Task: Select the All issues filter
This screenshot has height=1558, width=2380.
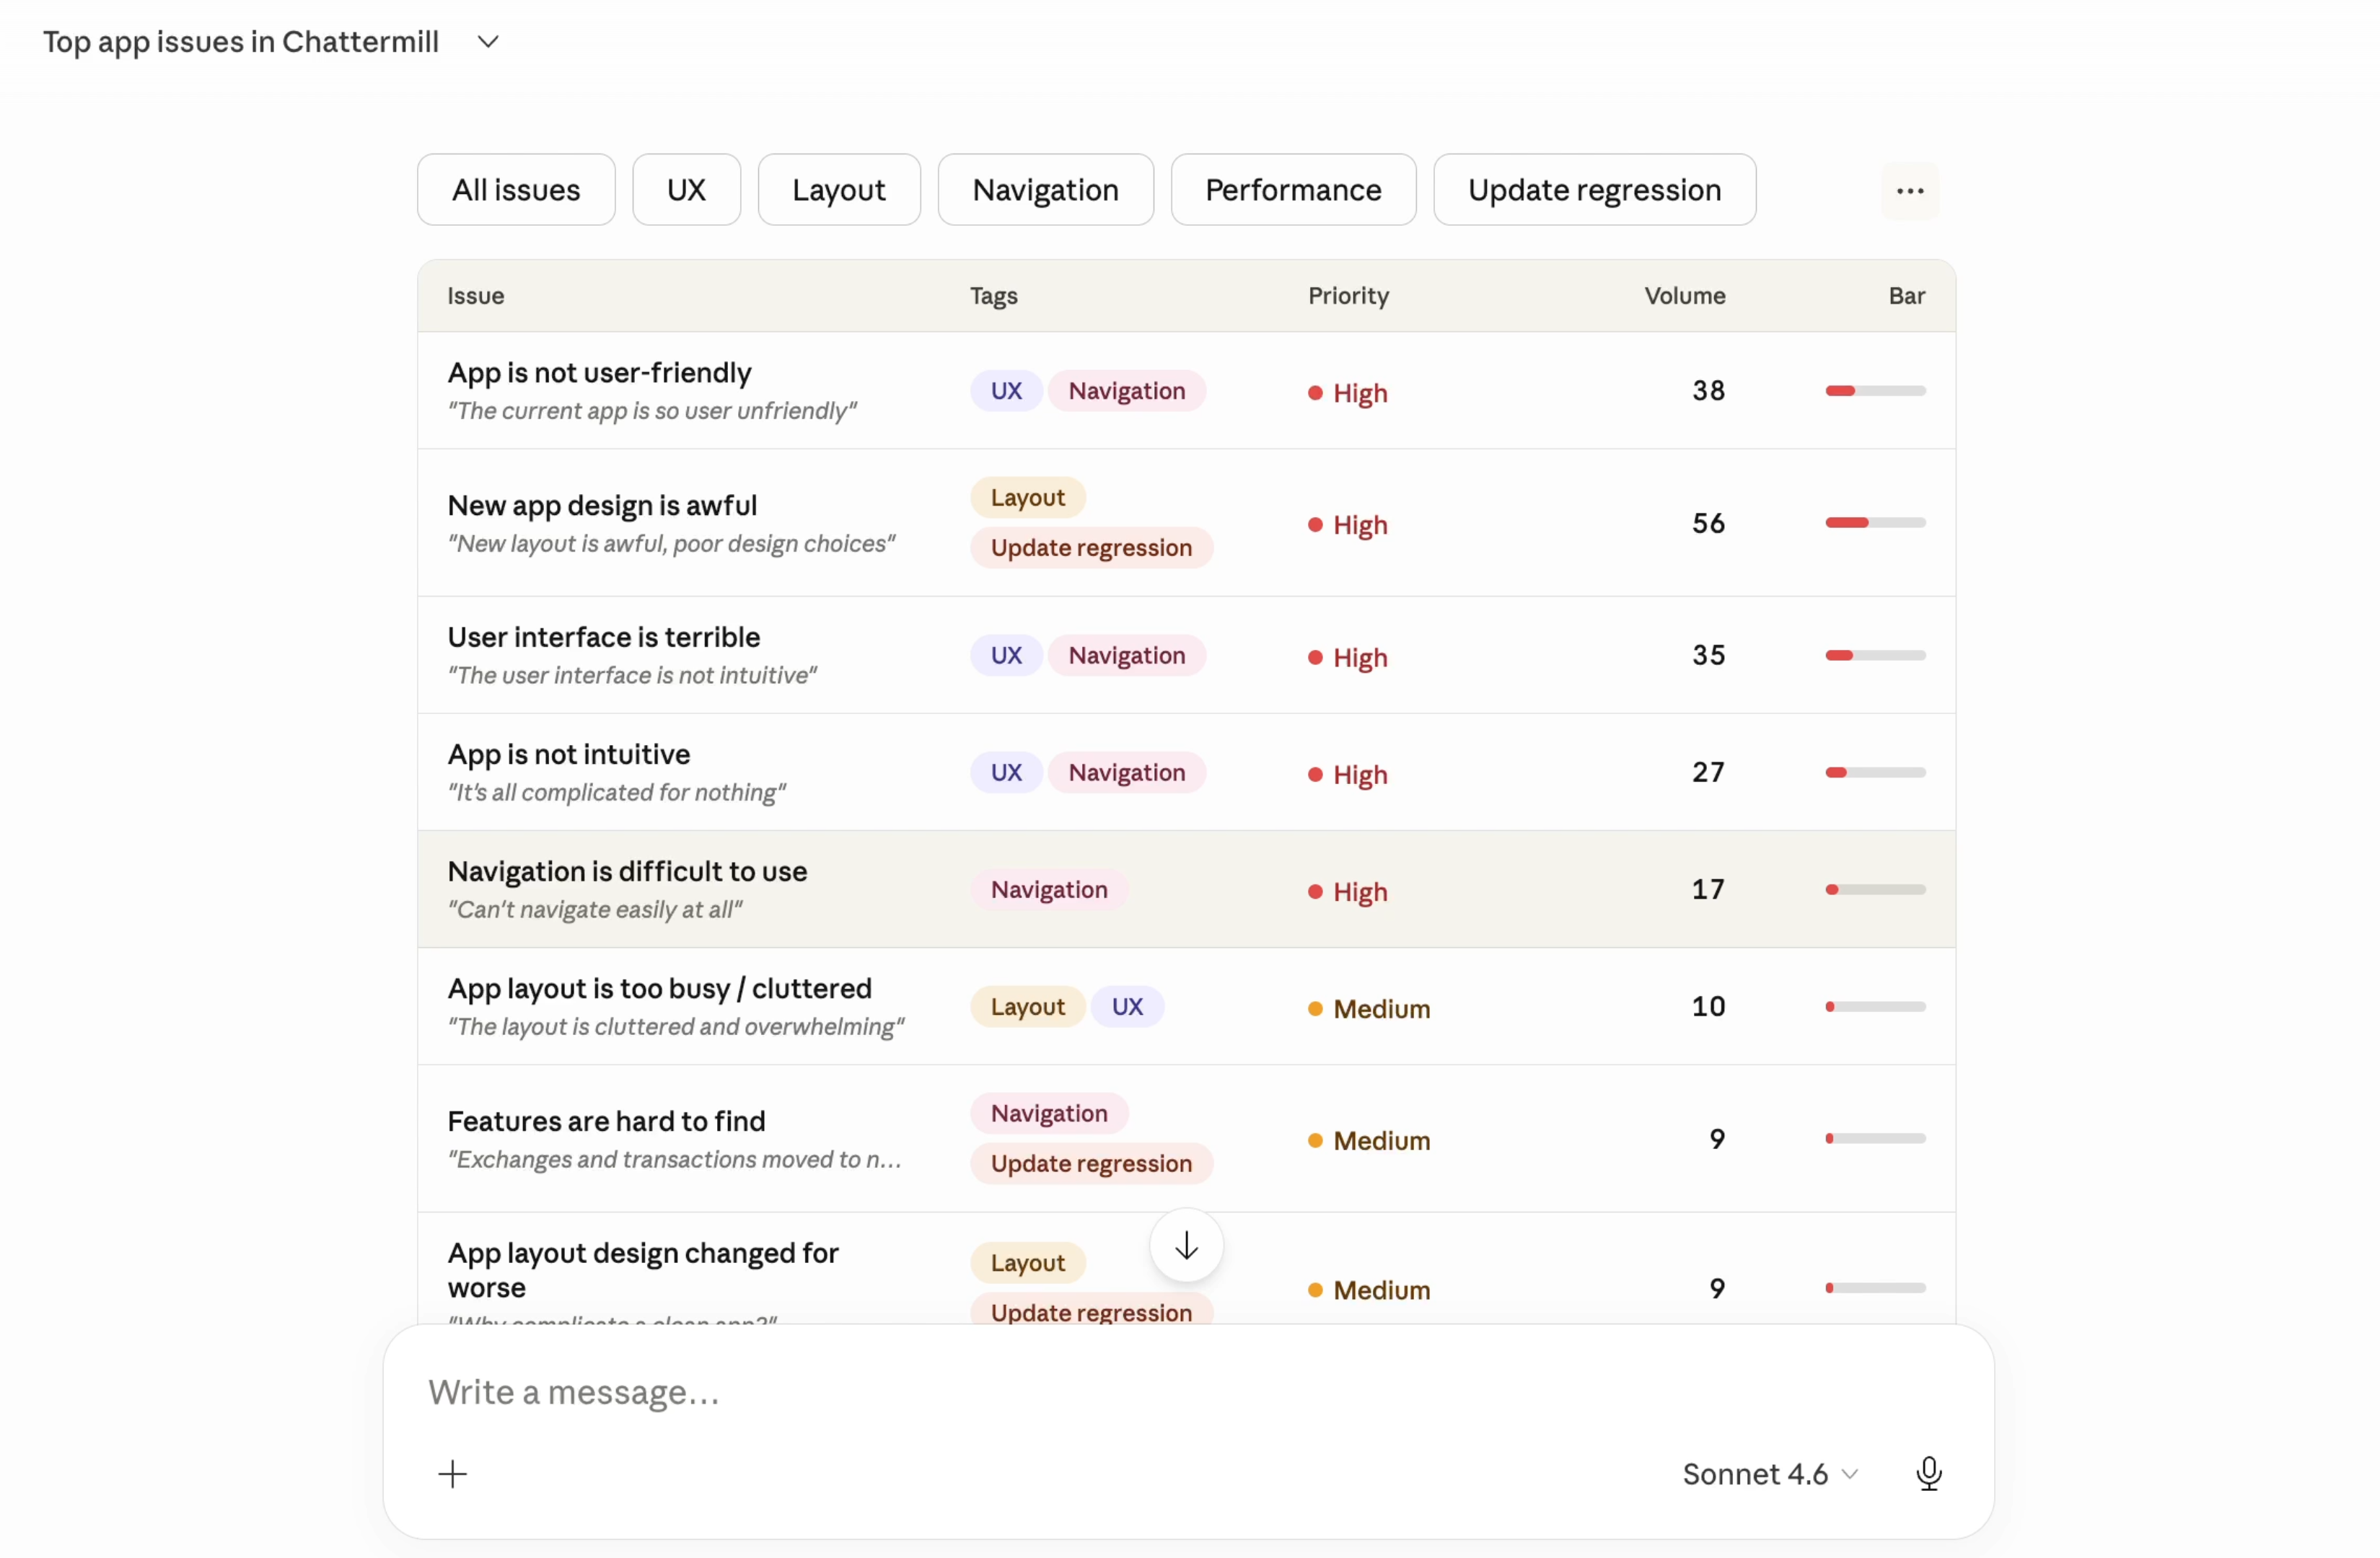Action: [x=516, y=190]
